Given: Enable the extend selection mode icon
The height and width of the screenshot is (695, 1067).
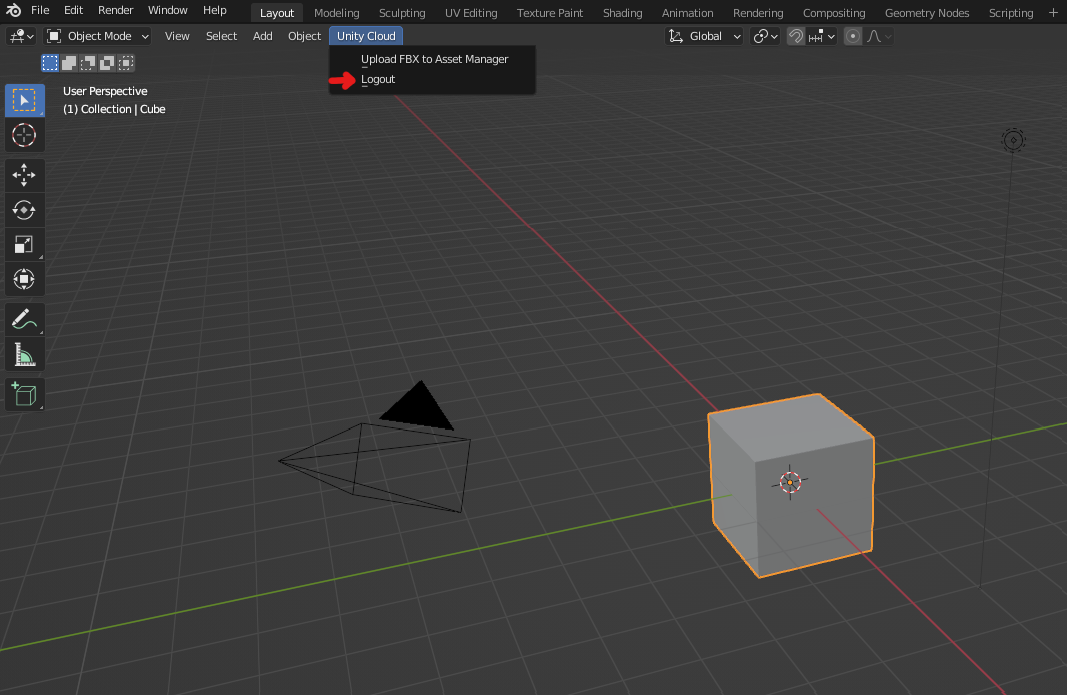Looking at the screenshot, I should 69,63.
